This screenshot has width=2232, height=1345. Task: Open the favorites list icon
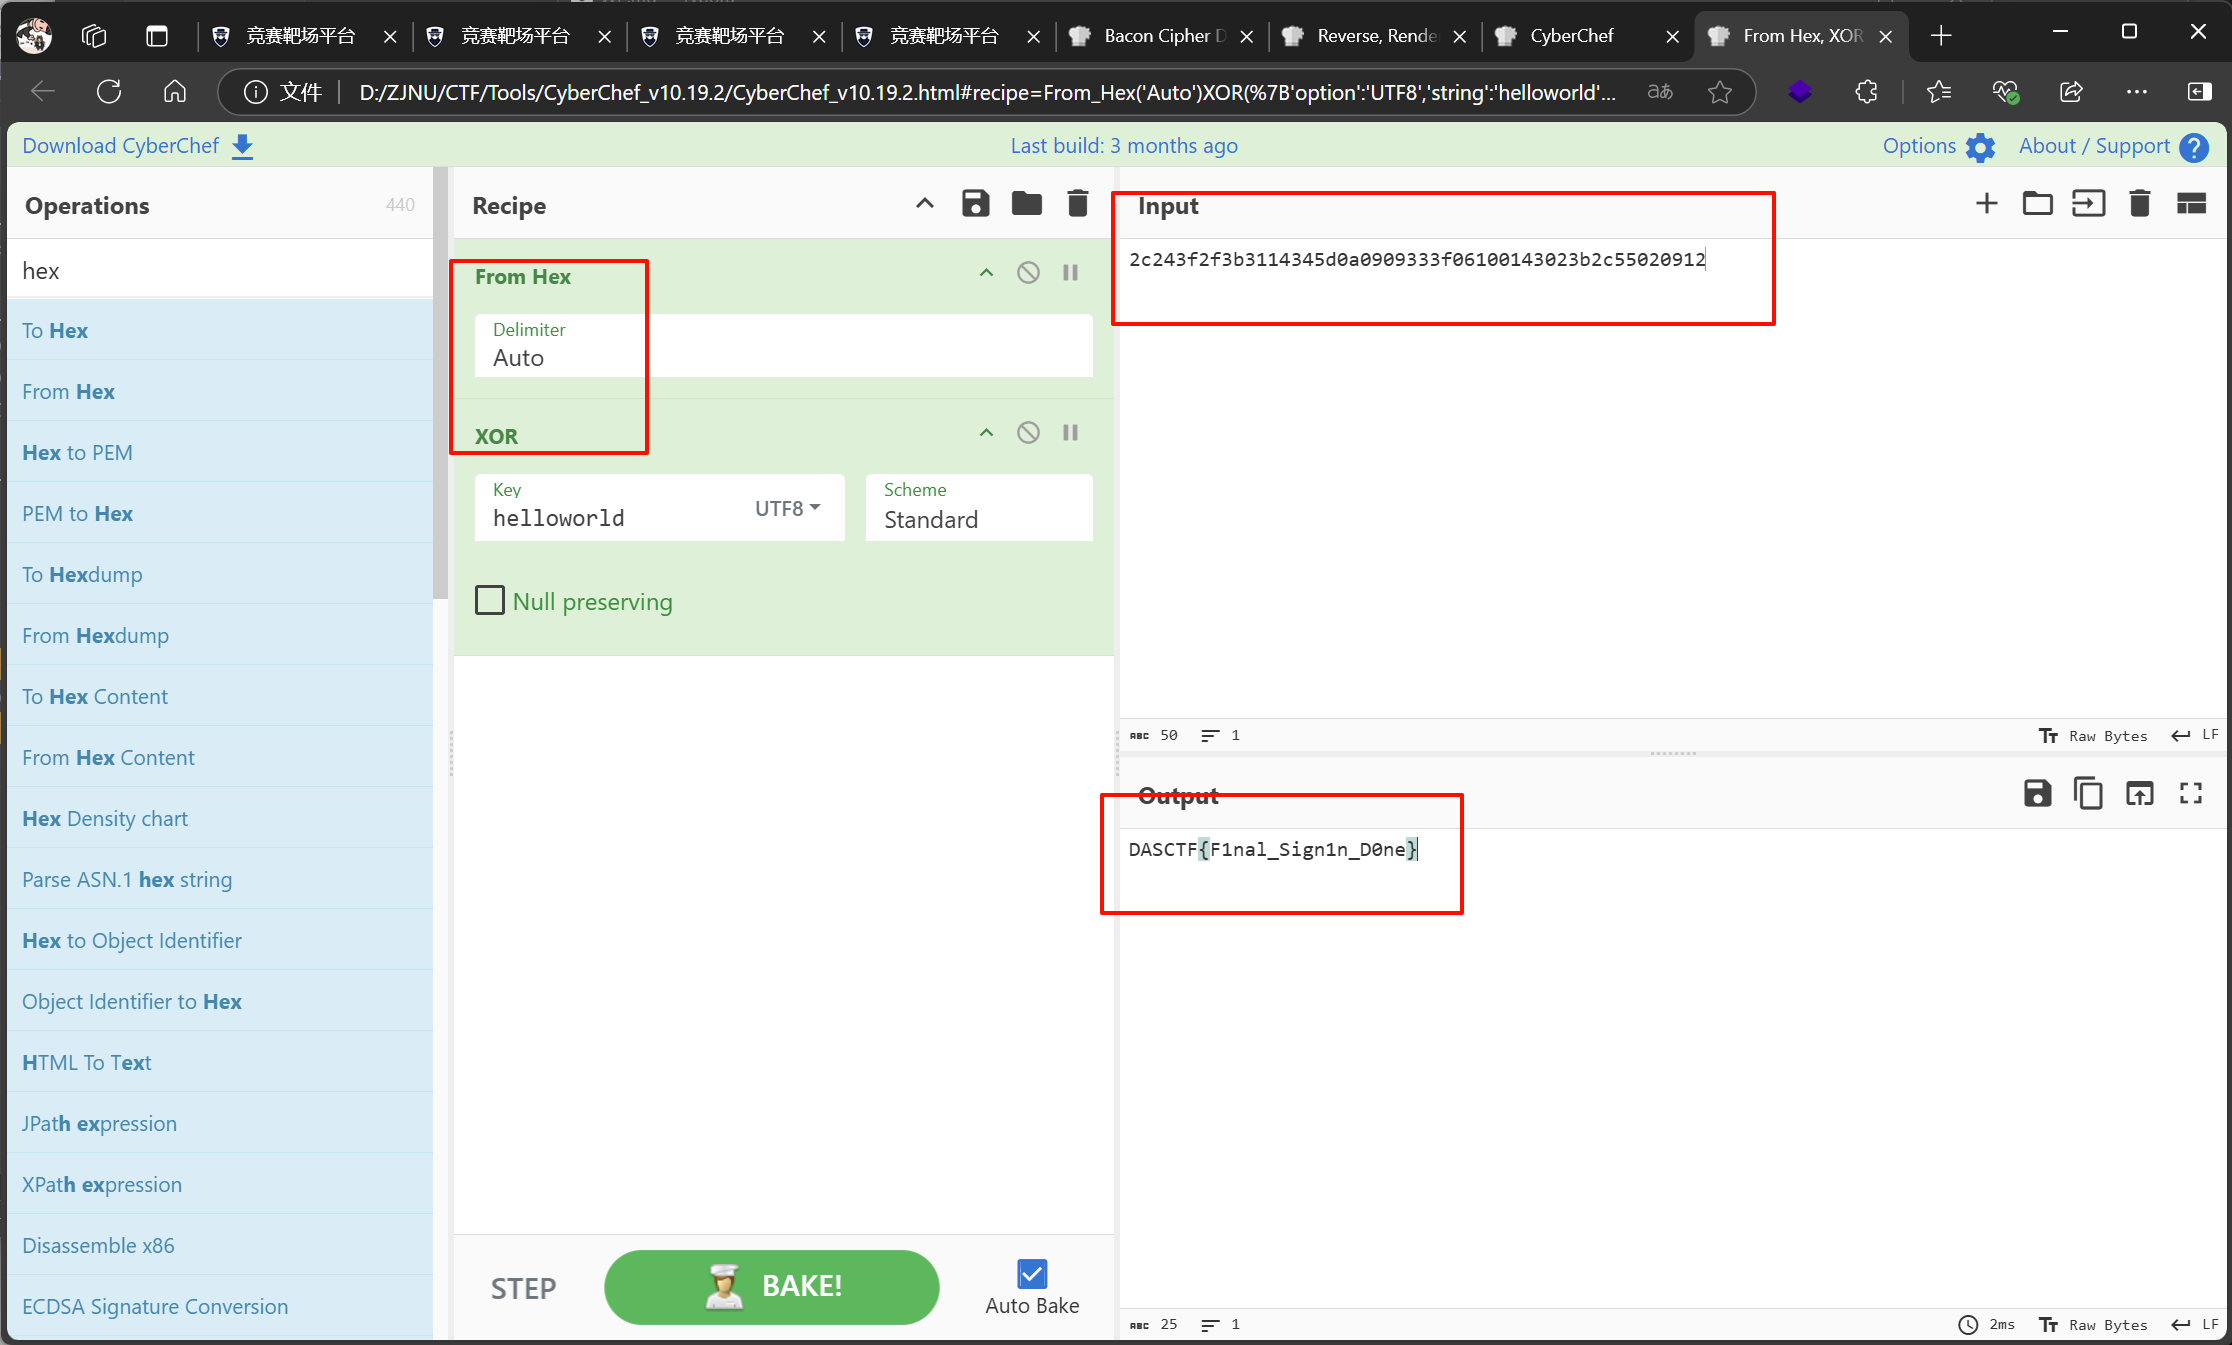pyautogui.click(x=1938, y=92)
